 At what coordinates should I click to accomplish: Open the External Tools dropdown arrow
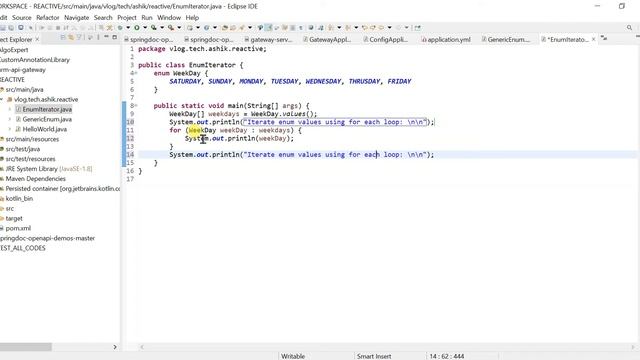click(179, 28)
